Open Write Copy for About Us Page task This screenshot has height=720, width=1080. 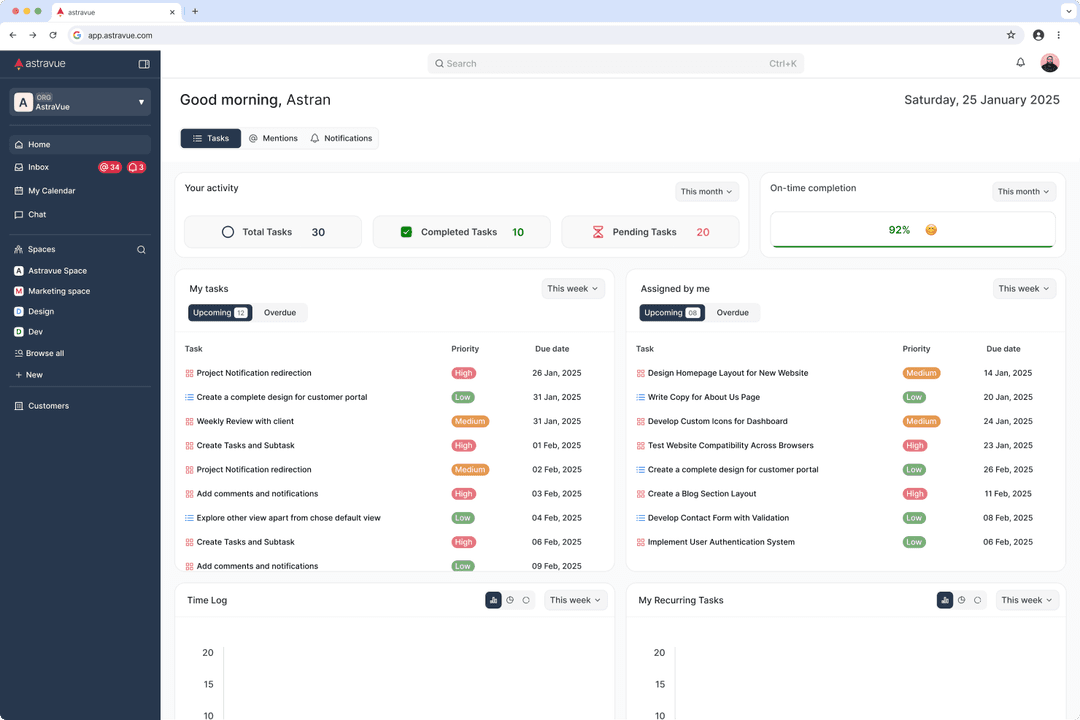[x=703, y=398]
